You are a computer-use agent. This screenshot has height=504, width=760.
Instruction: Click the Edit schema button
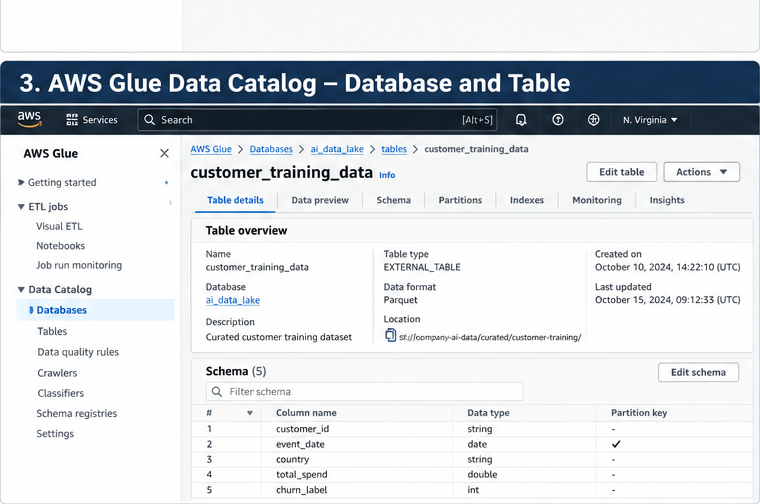(698, 372)
